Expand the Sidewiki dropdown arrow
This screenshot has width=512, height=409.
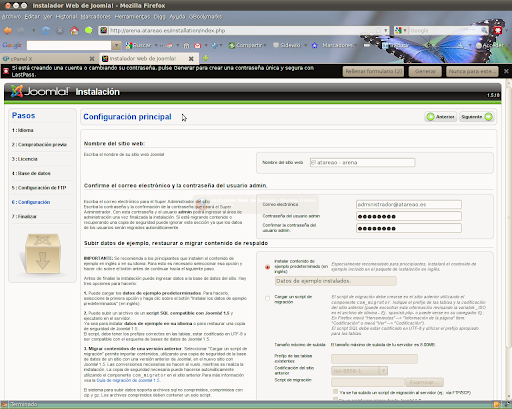coord(305,45)
